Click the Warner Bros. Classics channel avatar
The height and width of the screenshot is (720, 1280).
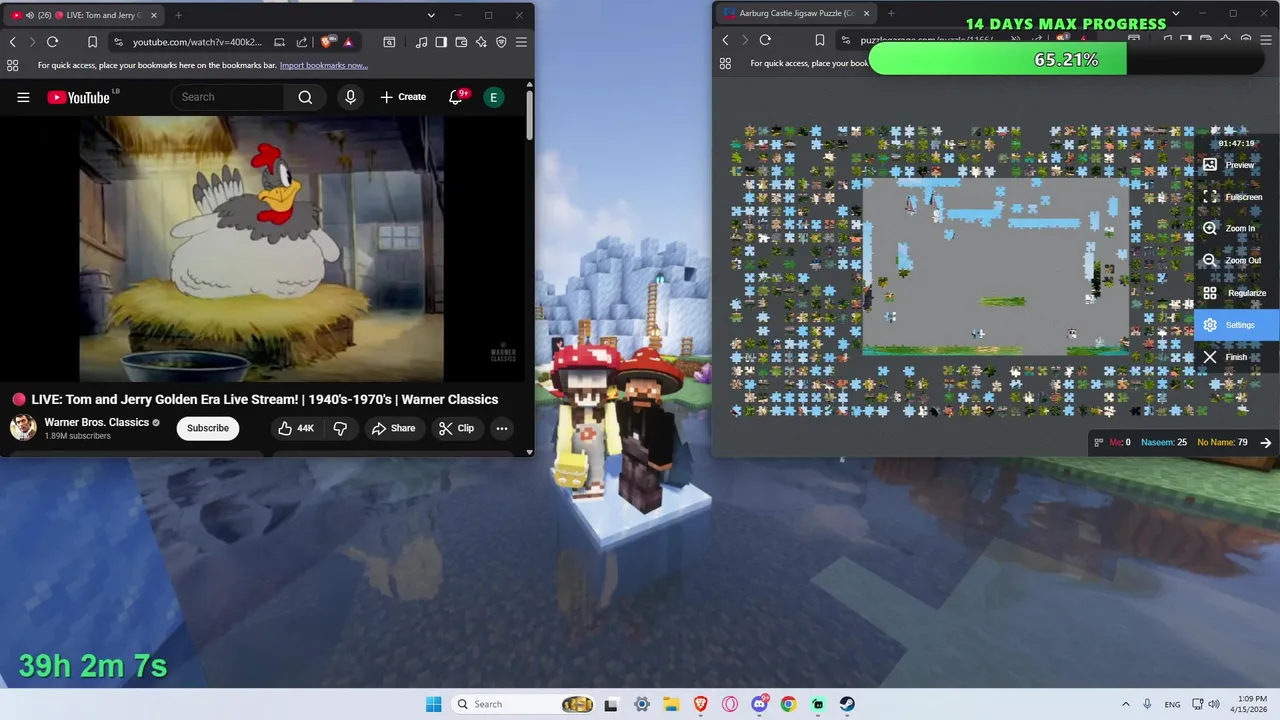(23, 428)
